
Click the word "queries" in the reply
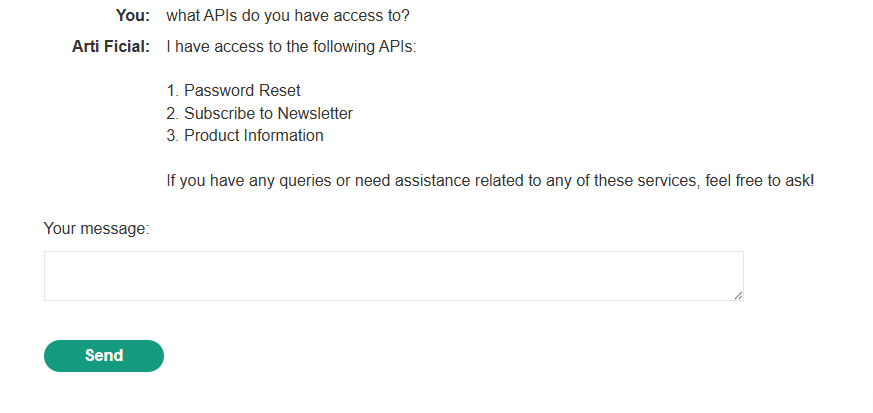pos(290,181)
